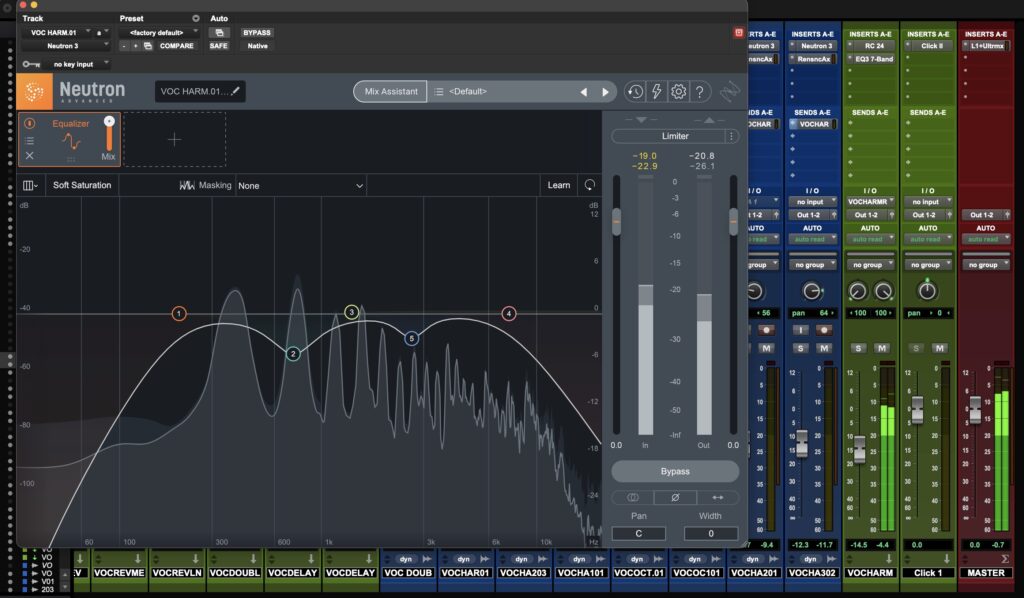
Task: Toggle Soft Saturation in the equalizer
Action: (x=82, y=185)
